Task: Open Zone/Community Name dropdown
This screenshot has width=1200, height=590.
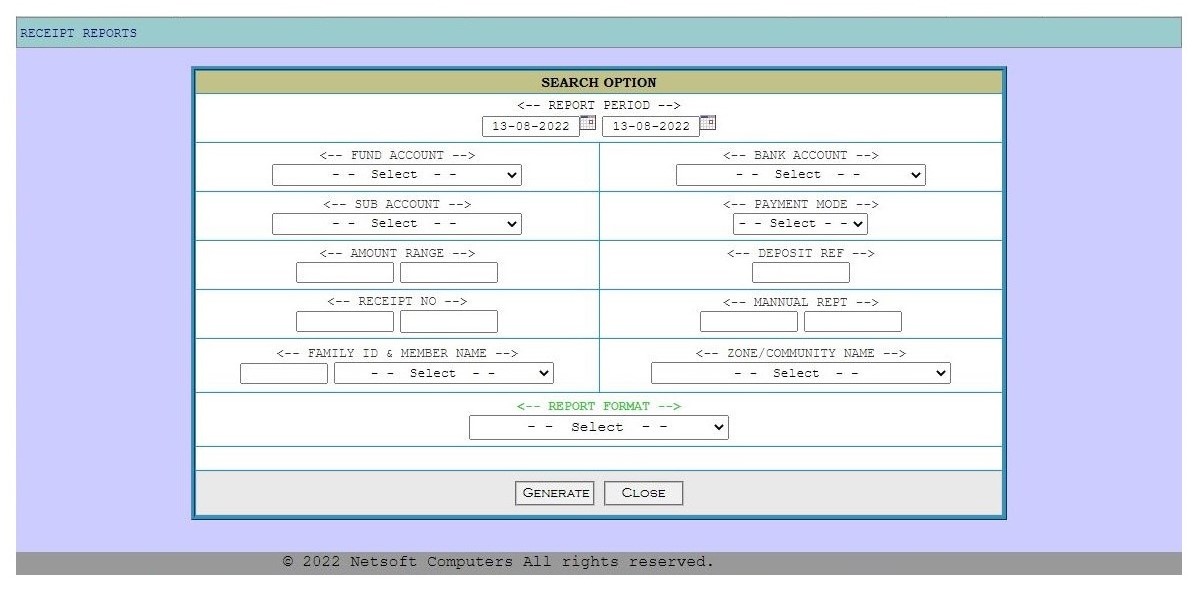Action: [800, 373]
